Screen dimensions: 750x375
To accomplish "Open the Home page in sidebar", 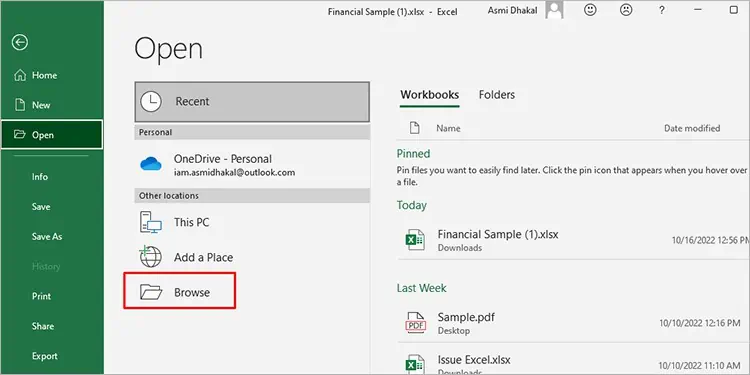I will coord(52,75).
